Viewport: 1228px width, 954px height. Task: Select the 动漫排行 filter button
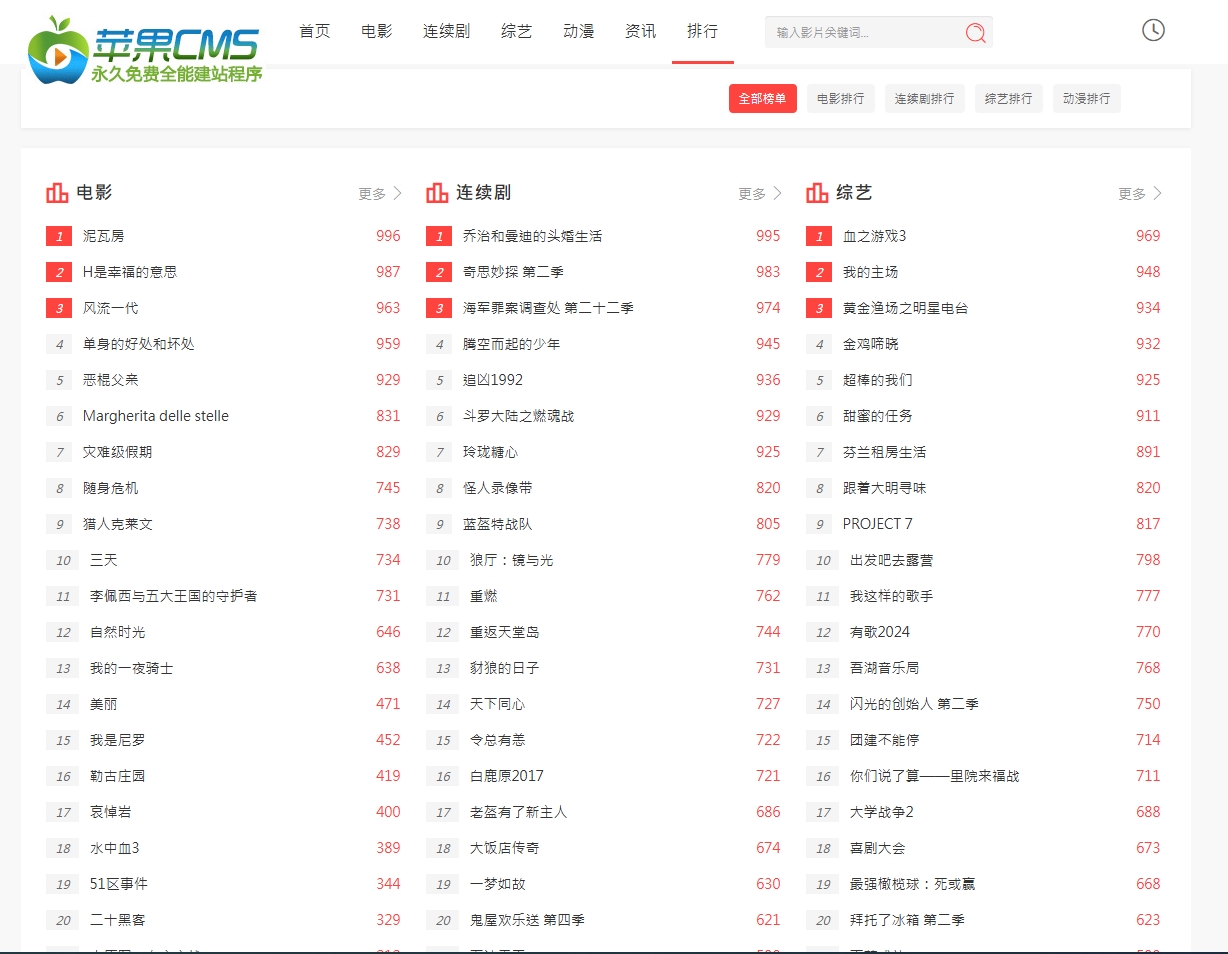(x=1087, y=99)
